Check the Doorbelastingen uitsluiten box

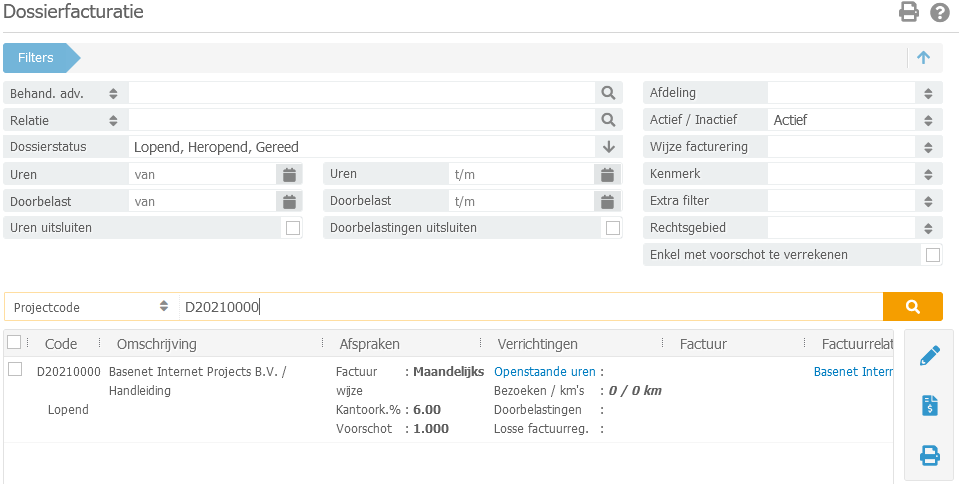[612, 228]
